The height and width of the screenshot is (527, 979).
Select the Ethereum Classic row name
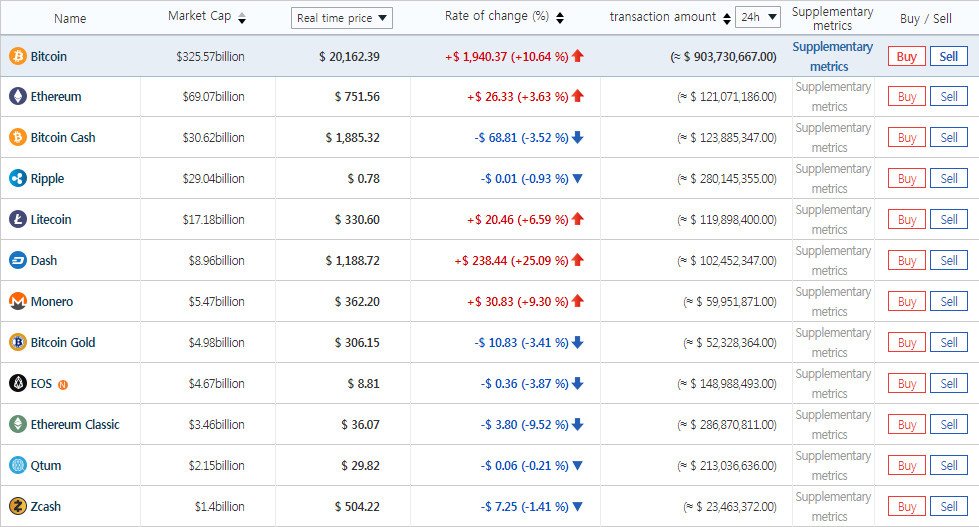[x=75, y=425]
